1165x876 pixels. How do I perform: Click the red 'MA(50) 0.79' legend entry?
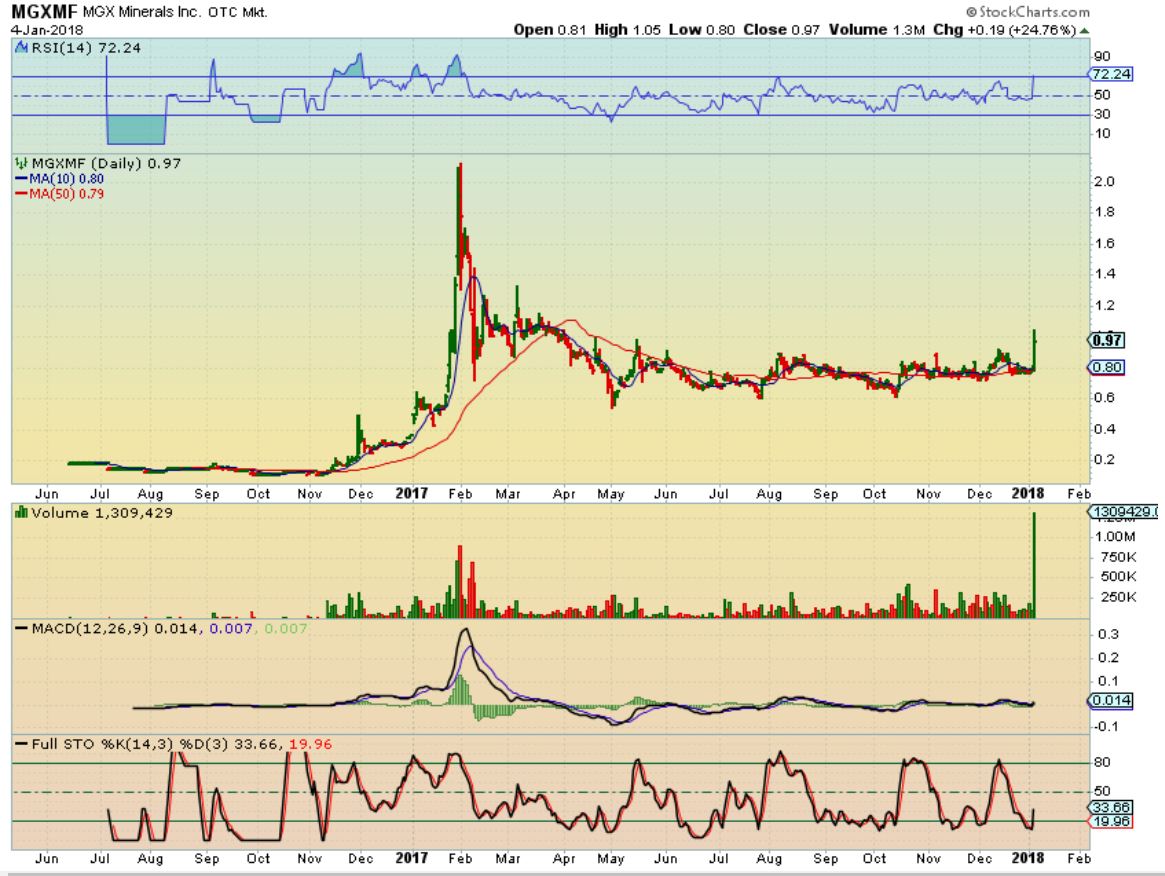[59, 194]
